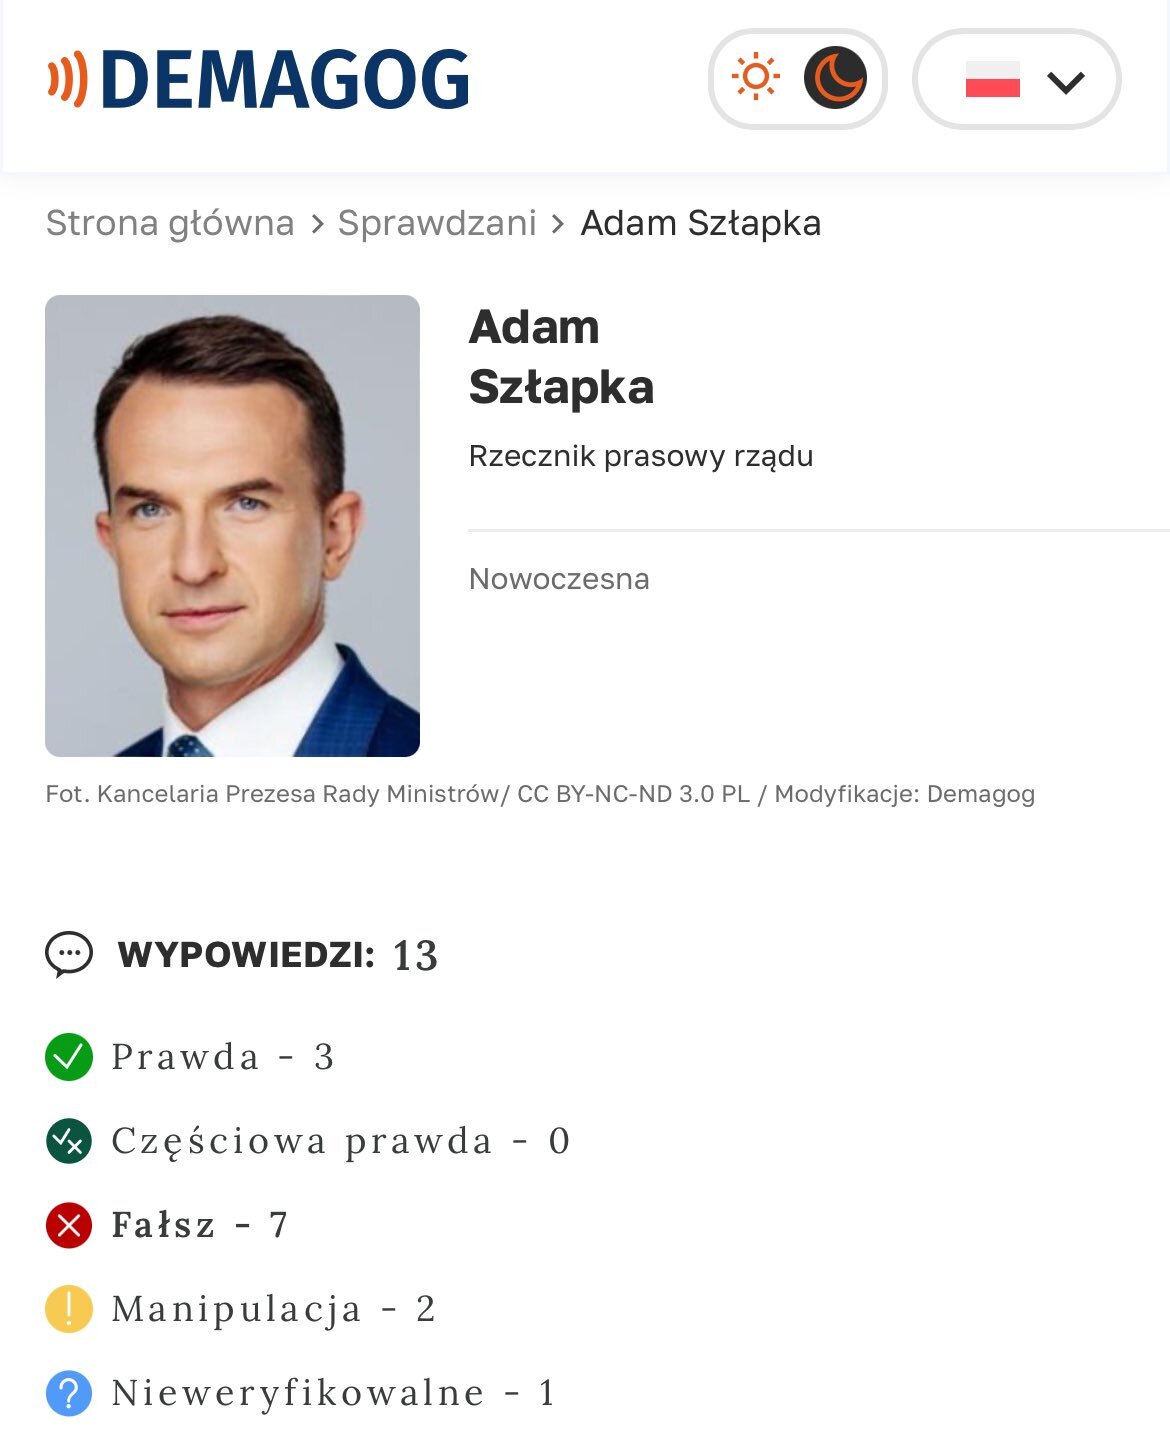The width and height of the screenshot is (1170, 1452).
Task: Click the Demagog logo
Action: pyautogui.click(x=258, y=79)
